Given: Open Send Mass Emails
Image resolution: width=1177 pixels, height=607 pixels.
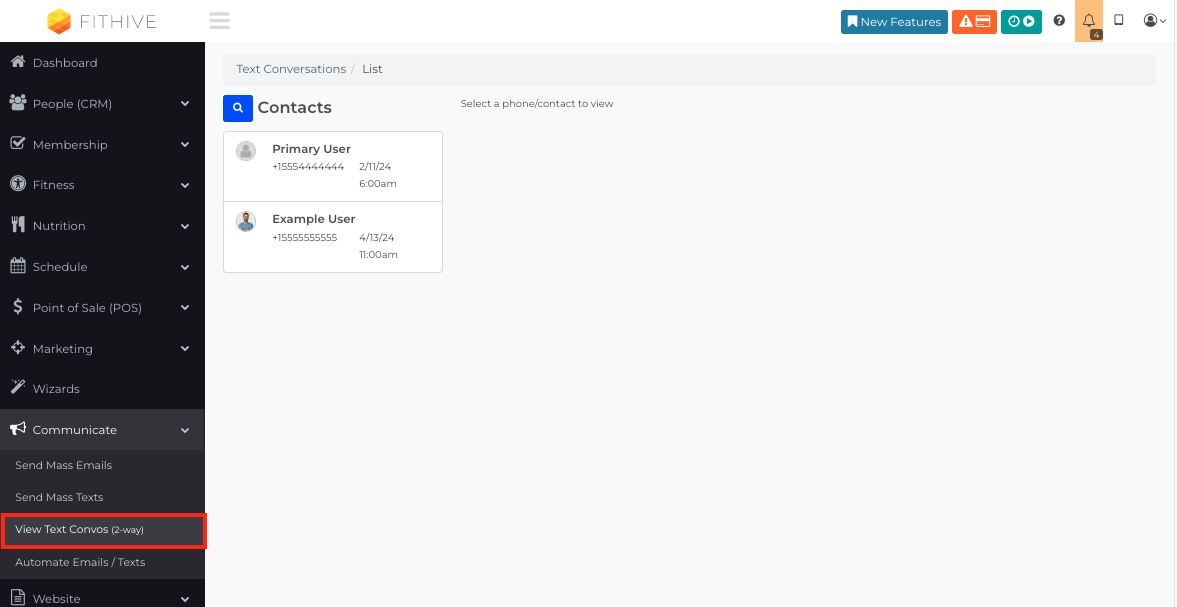Looking at the screenshot, I should tap(64, 465).
